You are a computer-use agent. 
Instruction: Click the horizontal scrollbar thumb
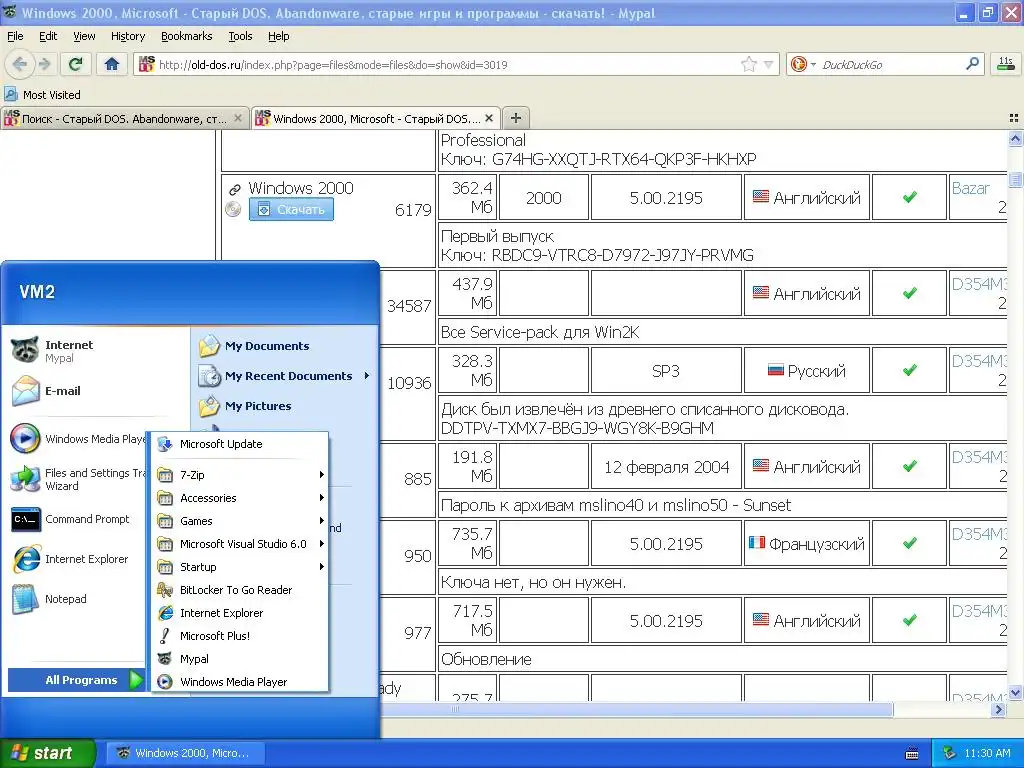tap(635, 709)
